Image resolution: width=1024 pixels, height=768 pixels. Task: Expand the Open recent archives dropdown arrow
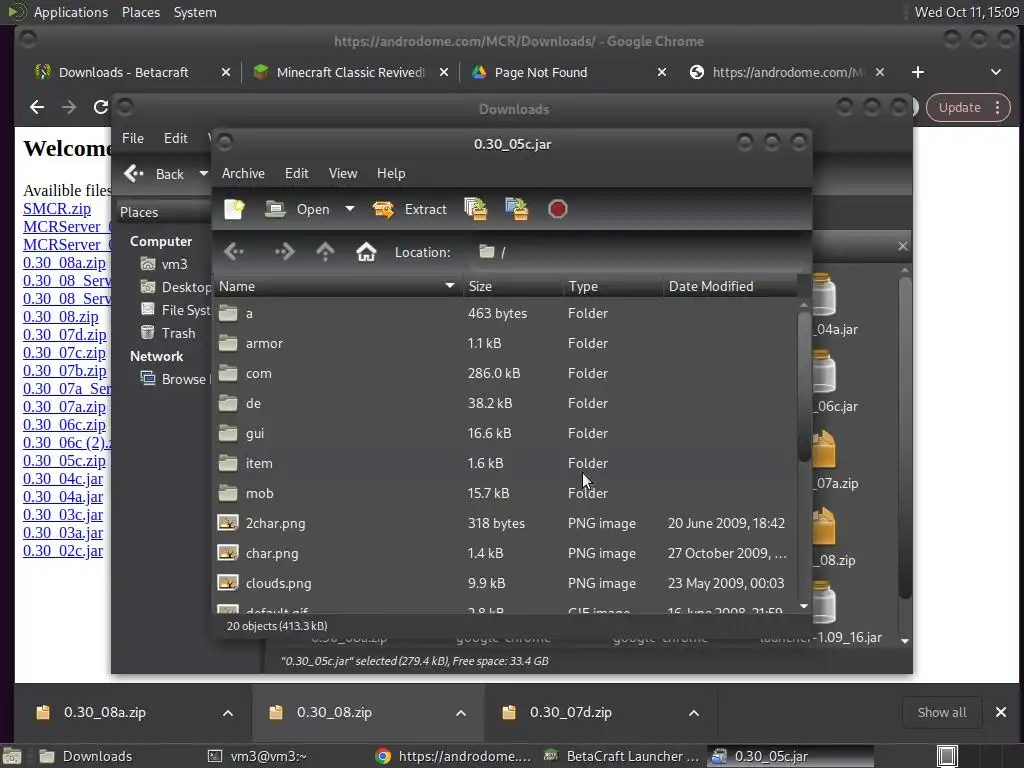pos(350,209)
